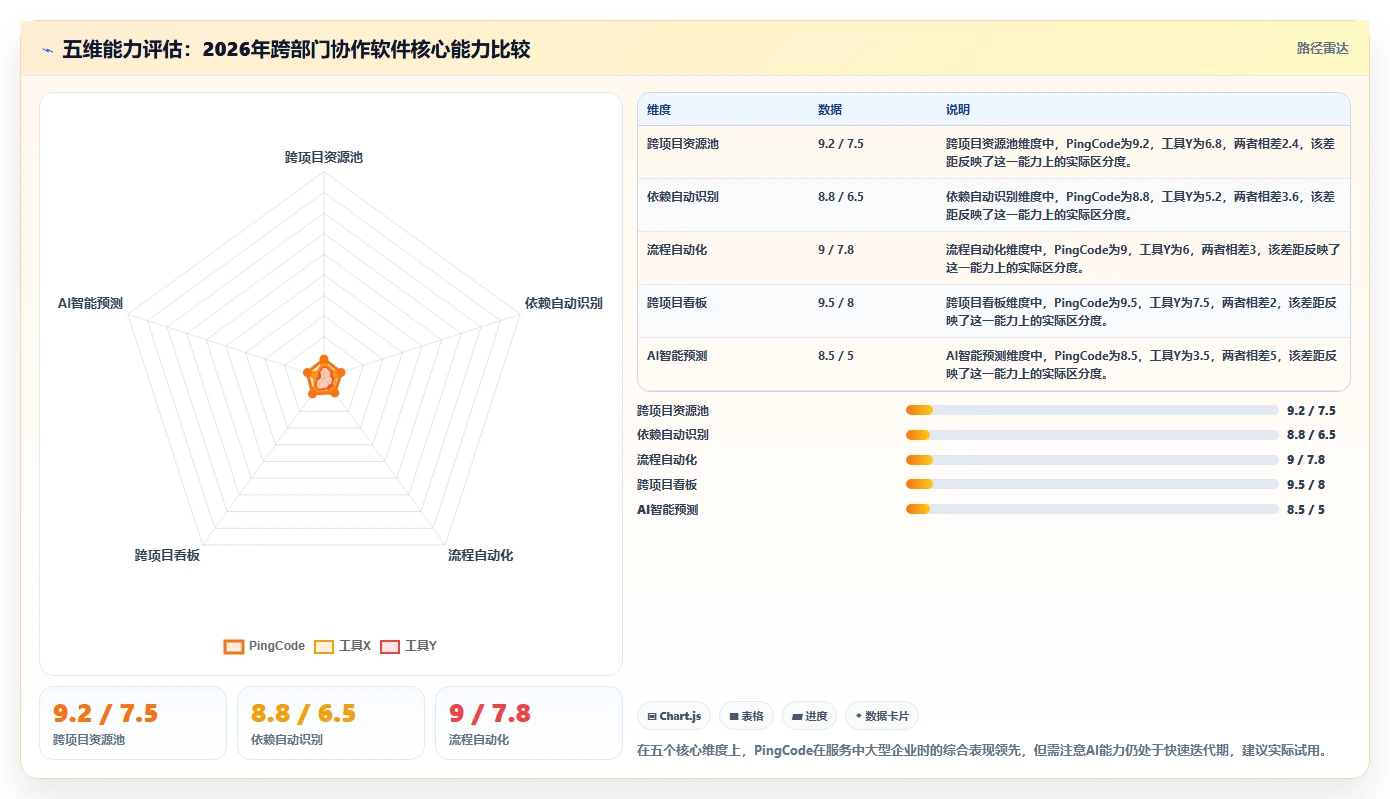
Task: Click the 路径雷达 label in the header
Action: (x=1322, y=48)
